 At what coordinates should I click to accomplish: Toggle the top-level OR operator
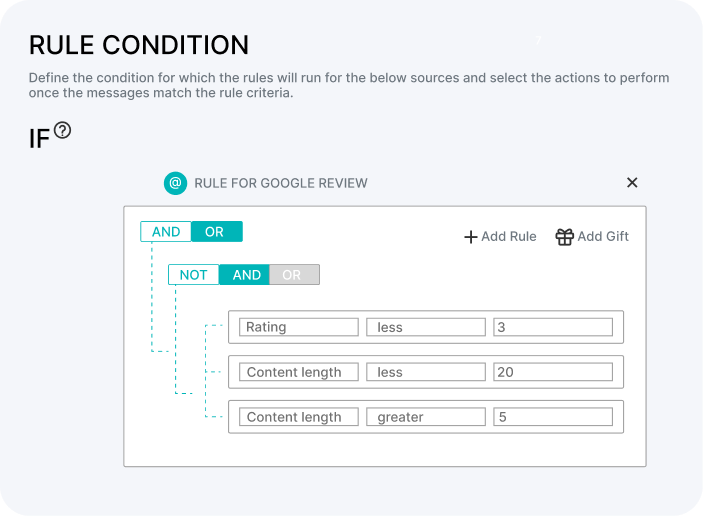point(217,231)
